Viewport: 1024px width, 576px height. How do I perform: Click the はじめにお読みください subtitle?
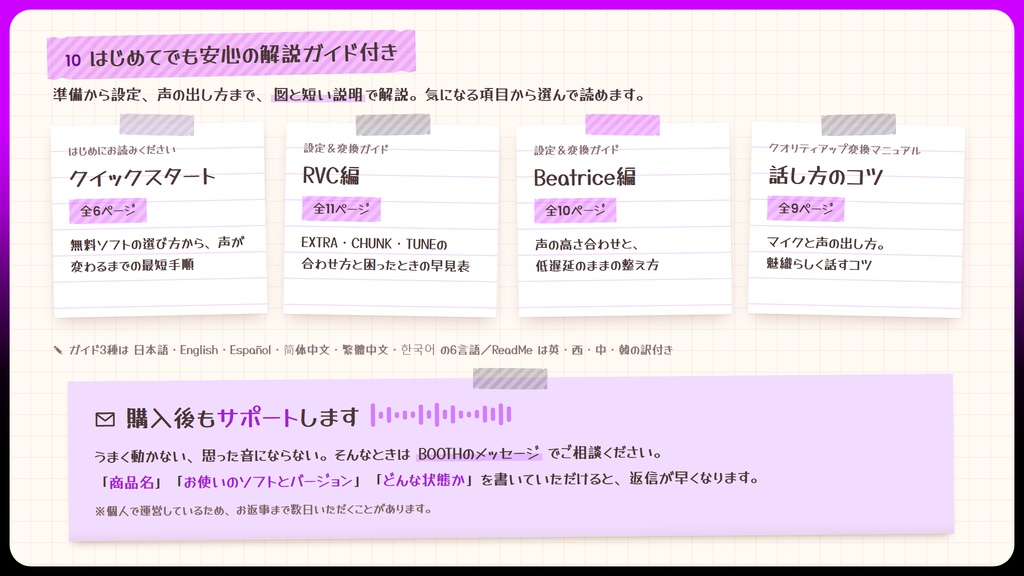point(122,150)
